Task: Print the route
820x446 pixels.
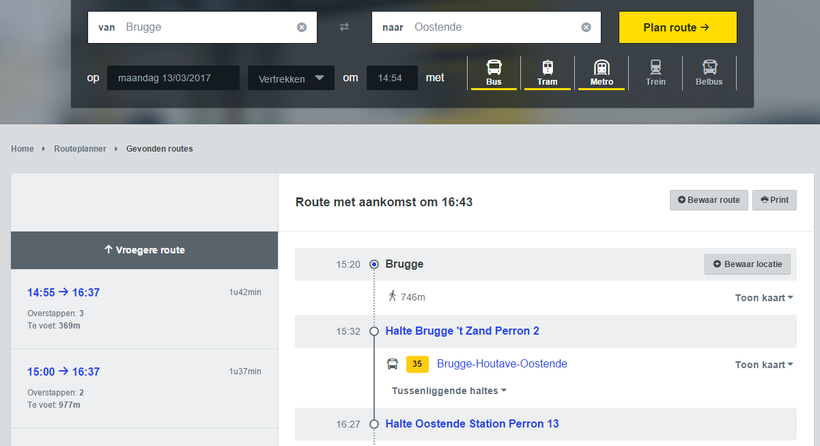Action: coord(774,200)
